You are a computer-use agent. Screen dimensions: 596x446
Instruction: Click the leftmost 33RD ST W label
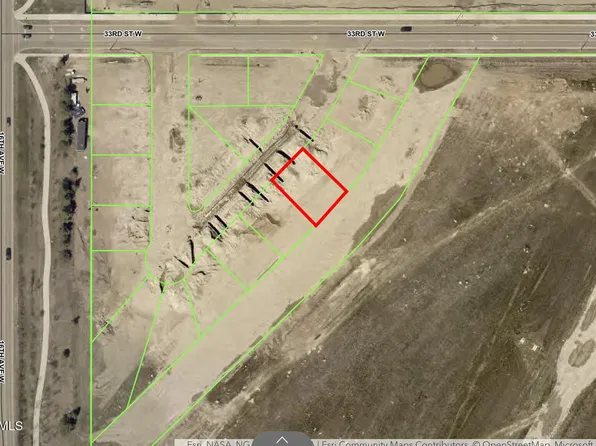tap(123, 34)
